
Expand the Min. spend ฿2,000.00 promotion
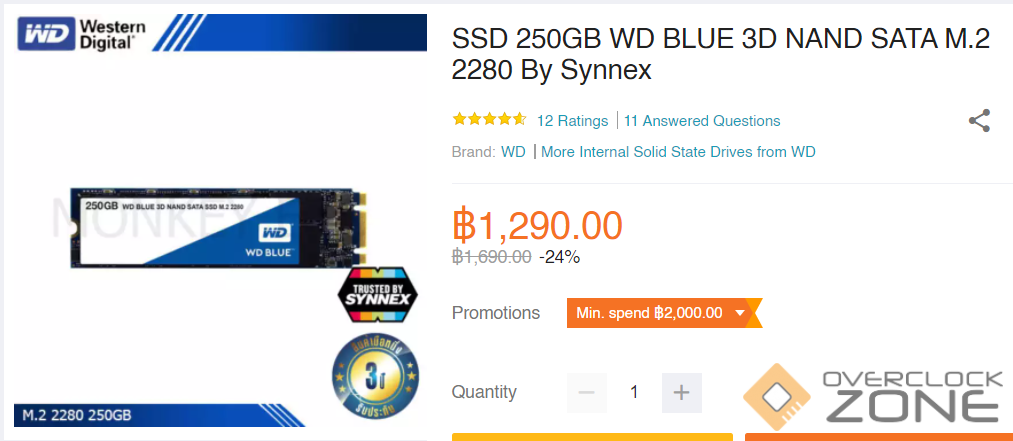pyautogui.click(x=664, y=313)
